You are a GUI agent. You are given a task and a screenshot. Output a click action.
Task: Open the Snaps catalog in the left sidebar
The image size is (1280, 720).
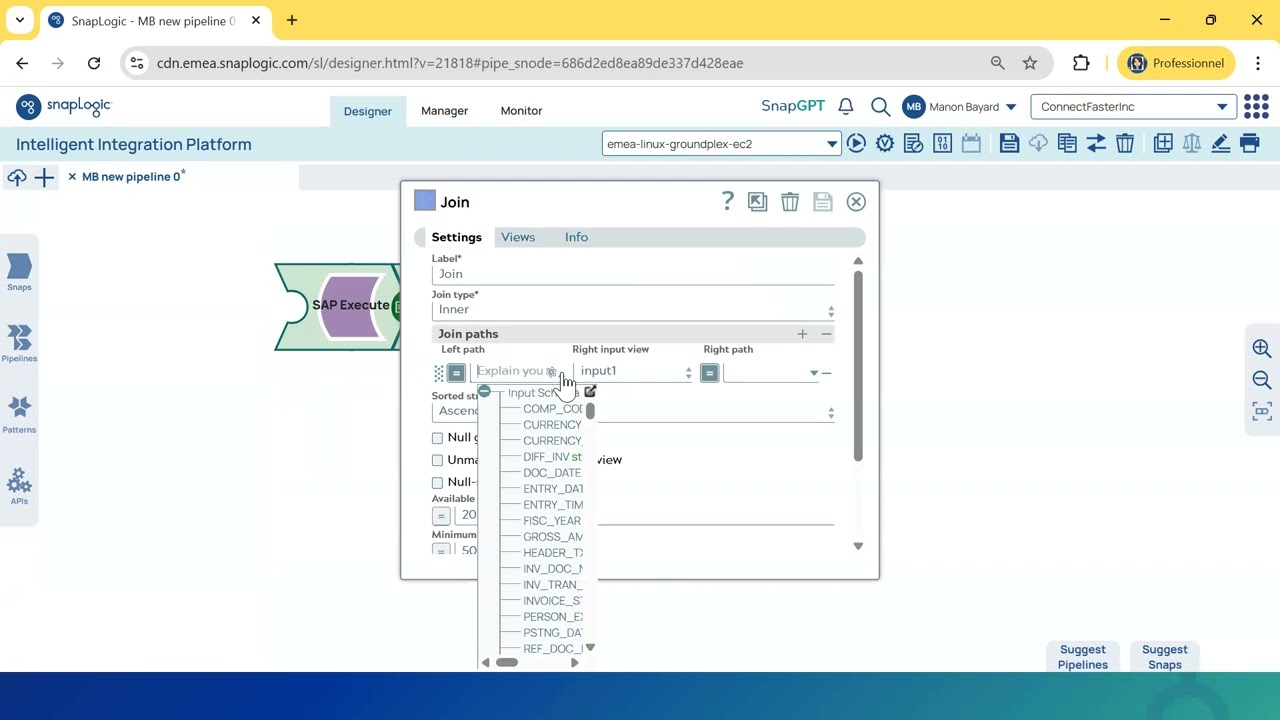pos(19,272)
